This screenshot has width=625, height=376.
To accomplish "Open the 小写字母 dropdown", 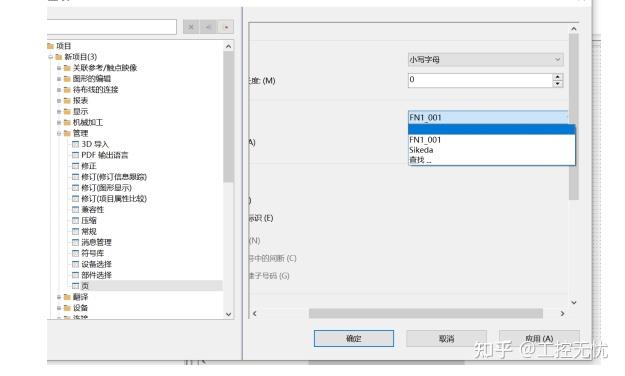I will 485,60.
